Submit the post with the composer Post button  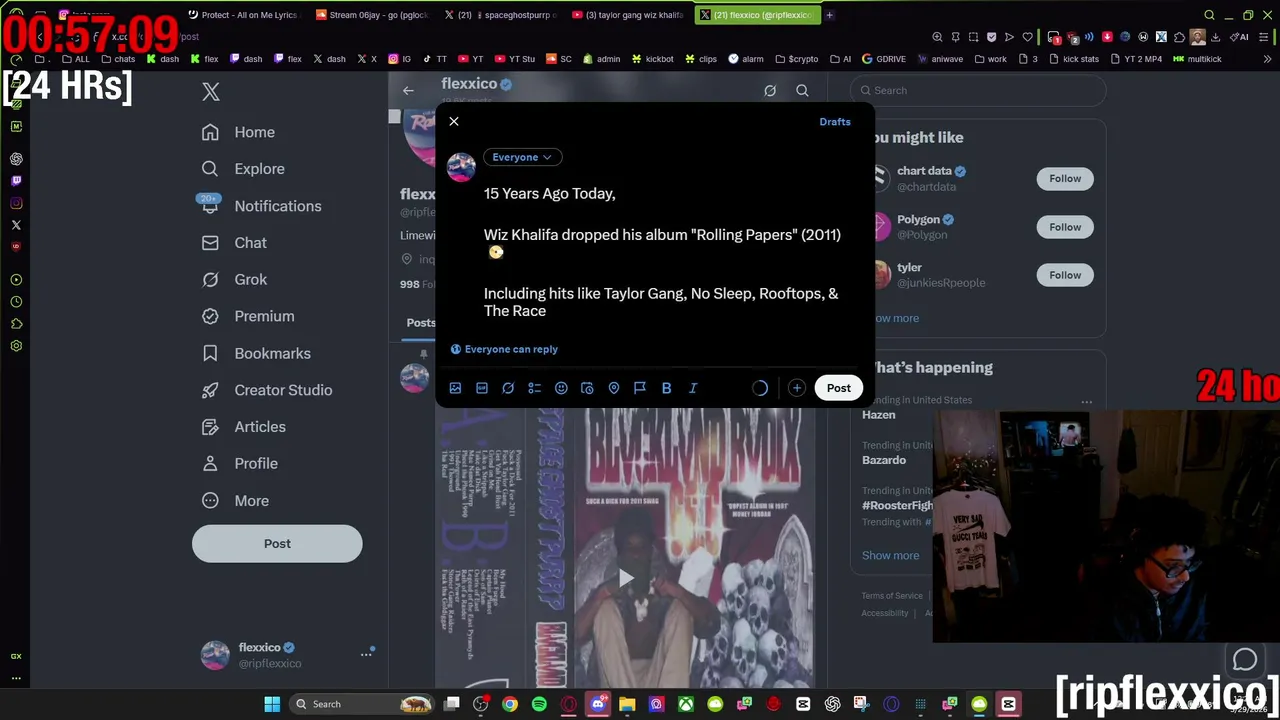point(839,388)
